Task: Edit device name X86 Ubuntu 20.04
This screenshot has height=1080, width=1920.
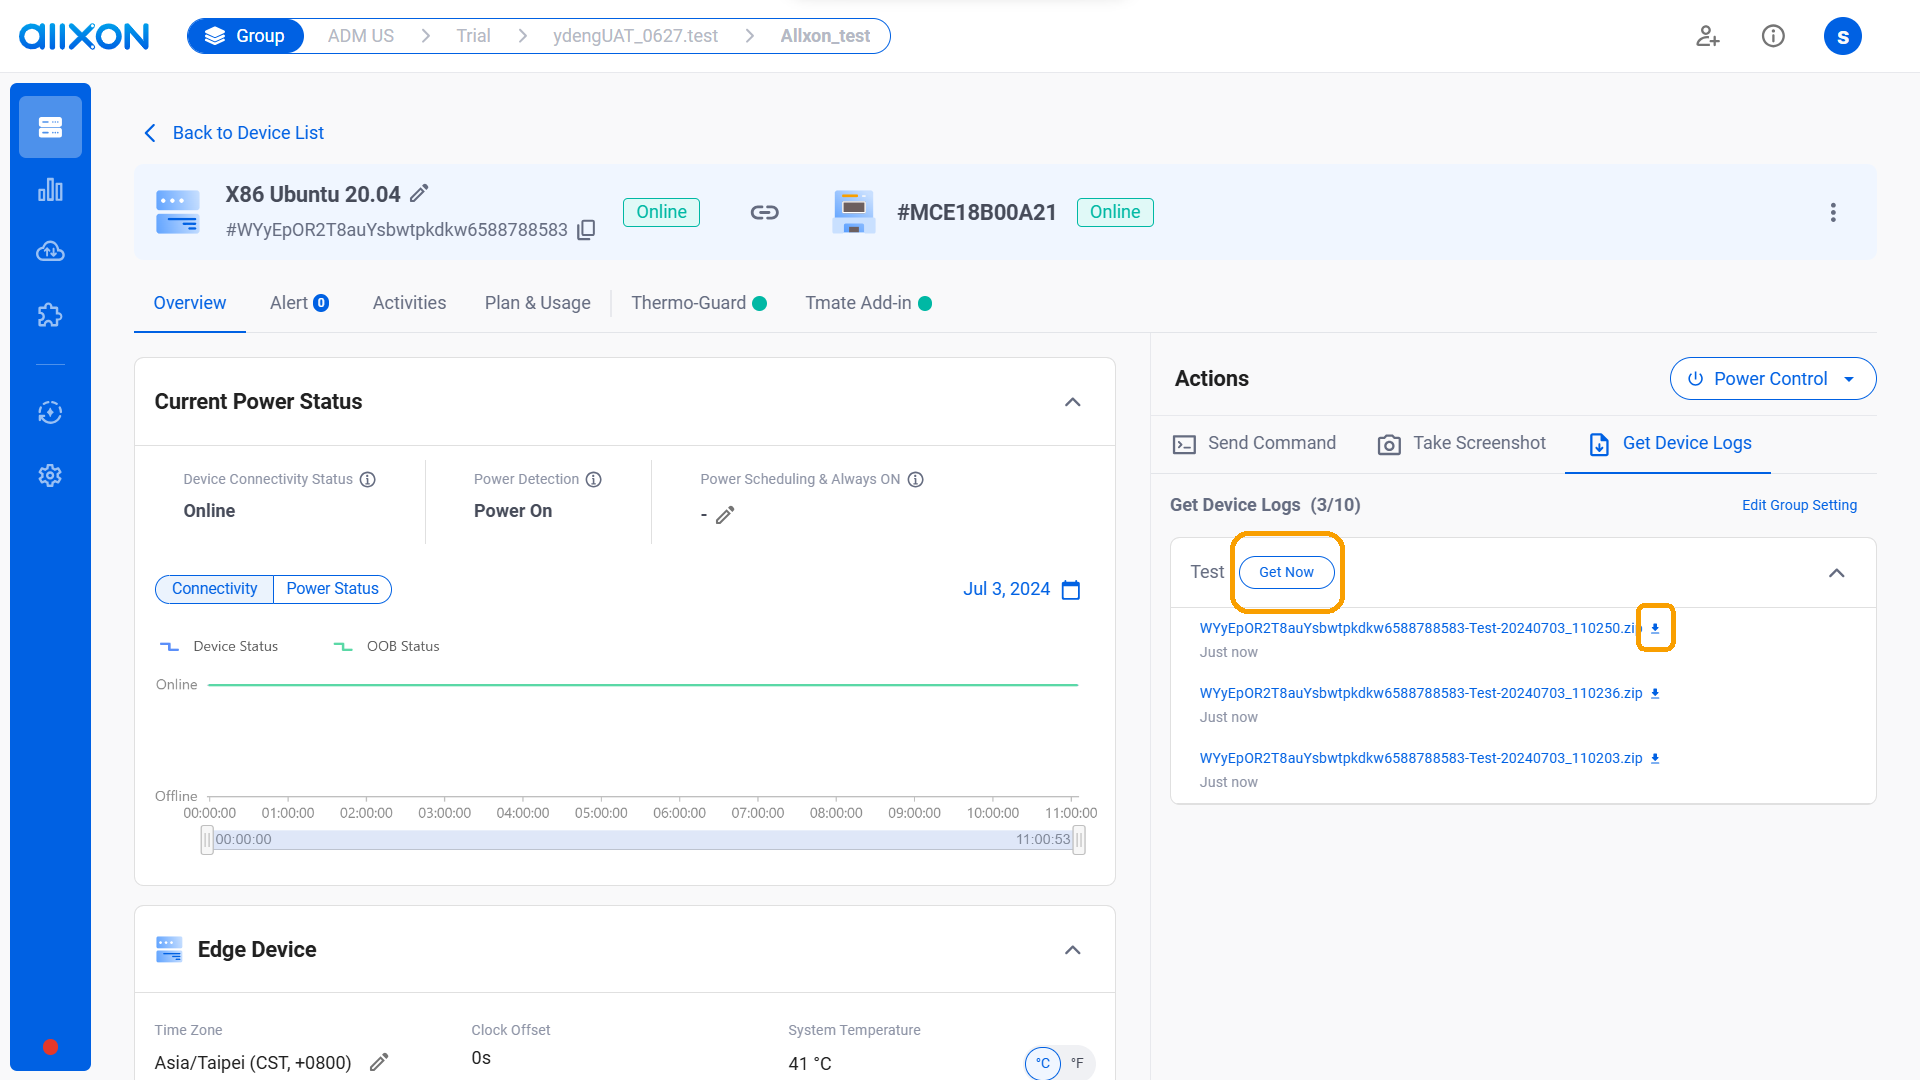Action: [x=420, y=193]
